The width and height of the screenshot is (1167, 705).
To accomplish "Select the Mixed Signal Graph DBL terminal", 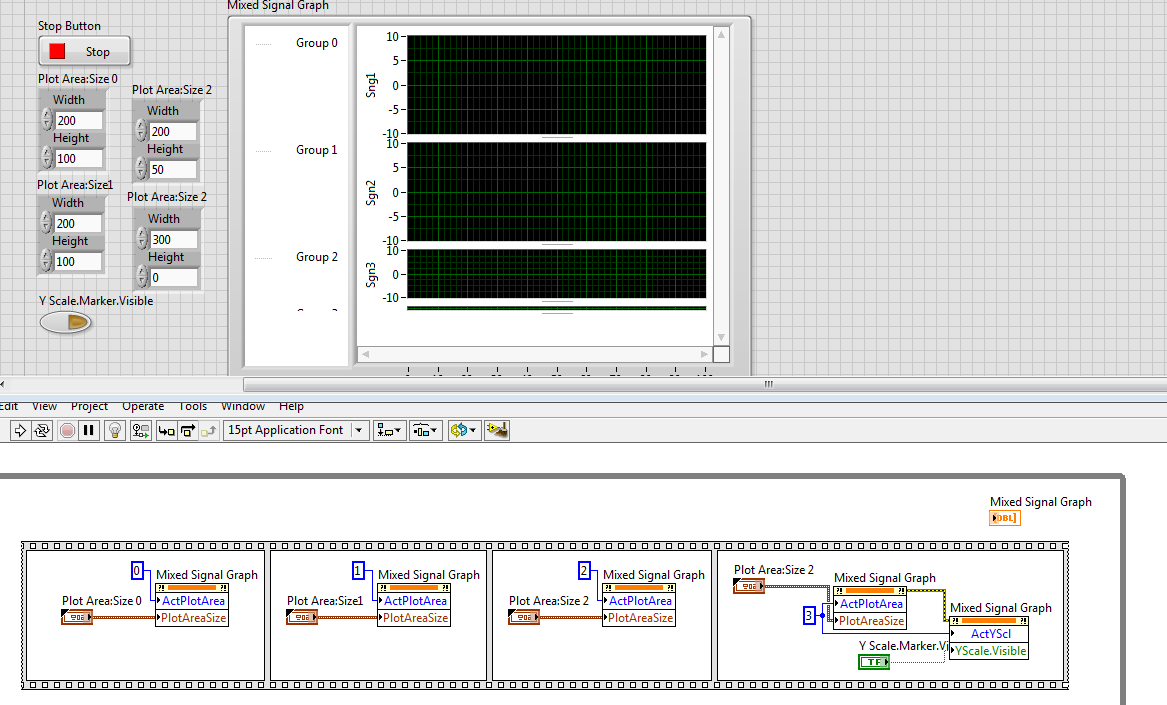I will (x=1004, y=518).
